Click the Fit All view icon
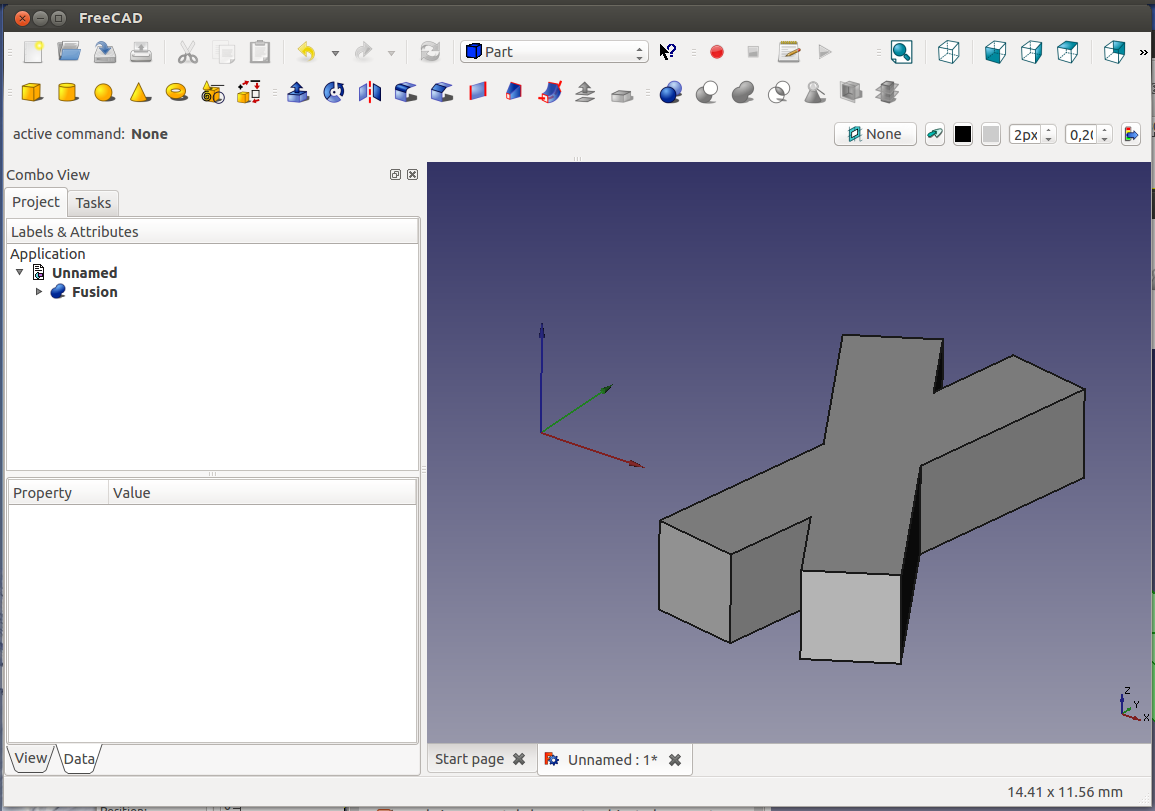This screenshot has height=811, width=1155. point(902,52)
